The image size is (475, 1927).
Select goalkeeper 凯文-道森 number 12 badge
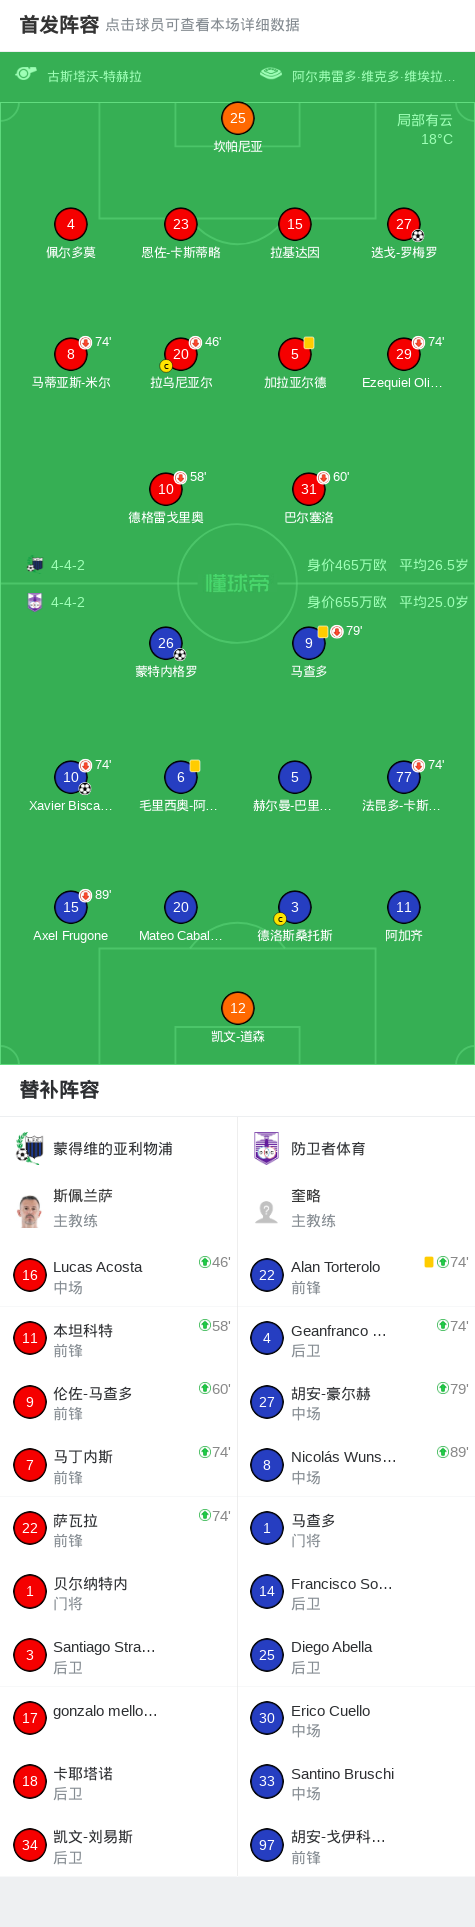[x=238, y=1008]
